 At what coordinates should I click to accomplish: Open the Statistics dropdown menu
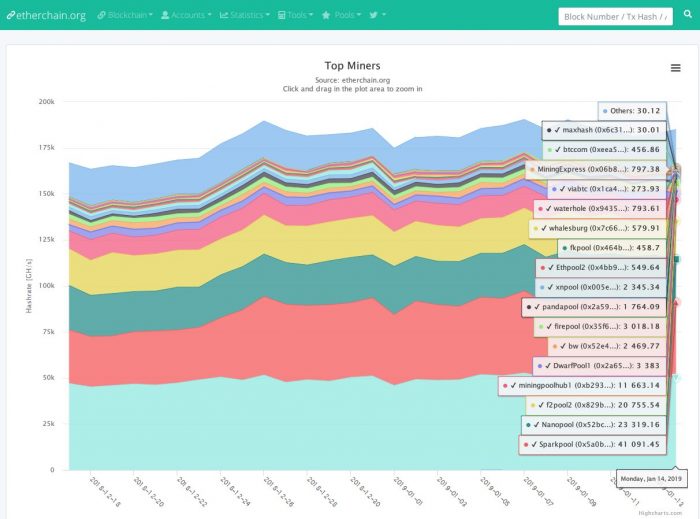(245, 15)
